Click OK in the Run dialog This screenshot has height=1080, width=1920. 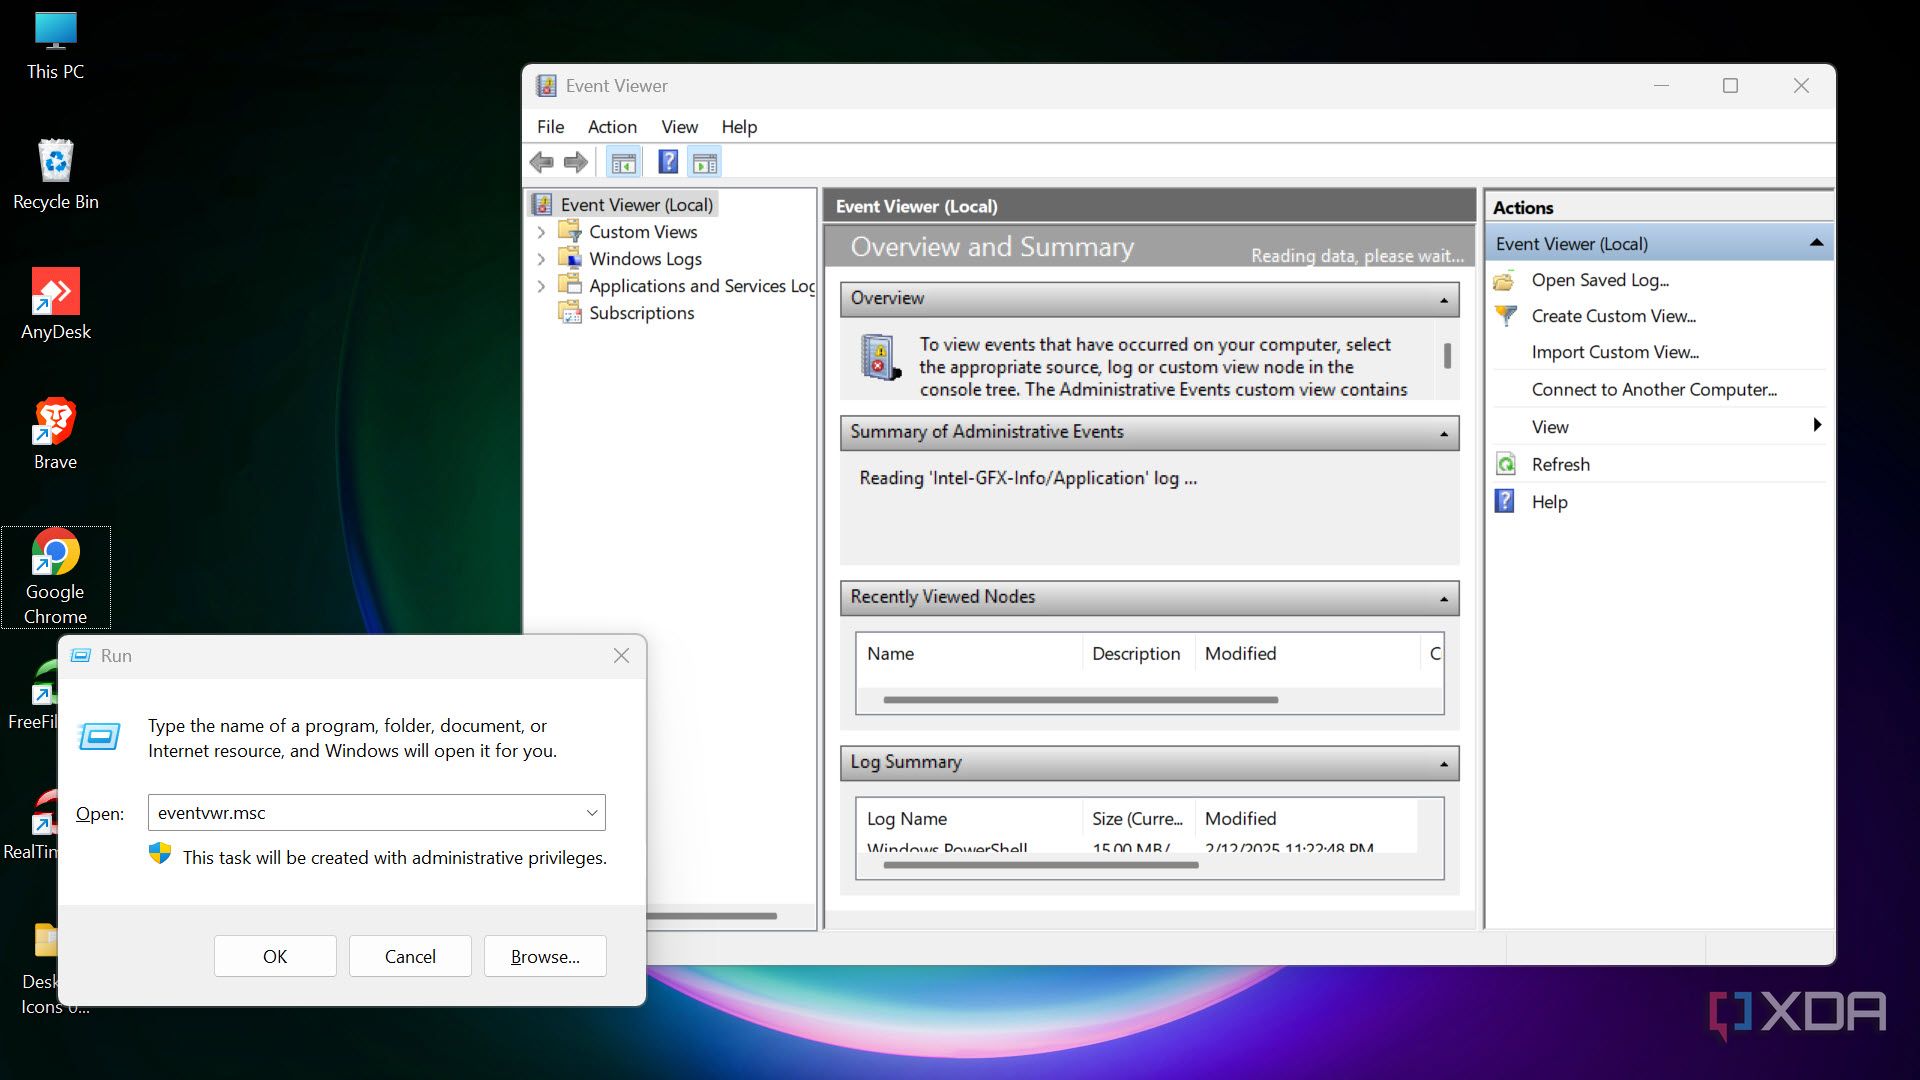[275, 956]
